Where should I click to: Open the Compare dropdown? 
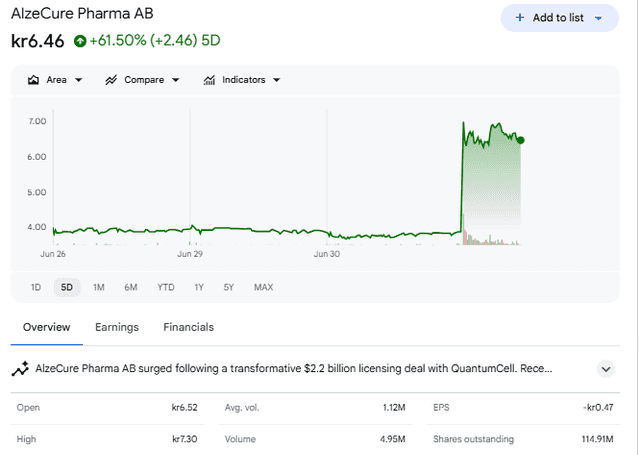click(x=142, y=80)
